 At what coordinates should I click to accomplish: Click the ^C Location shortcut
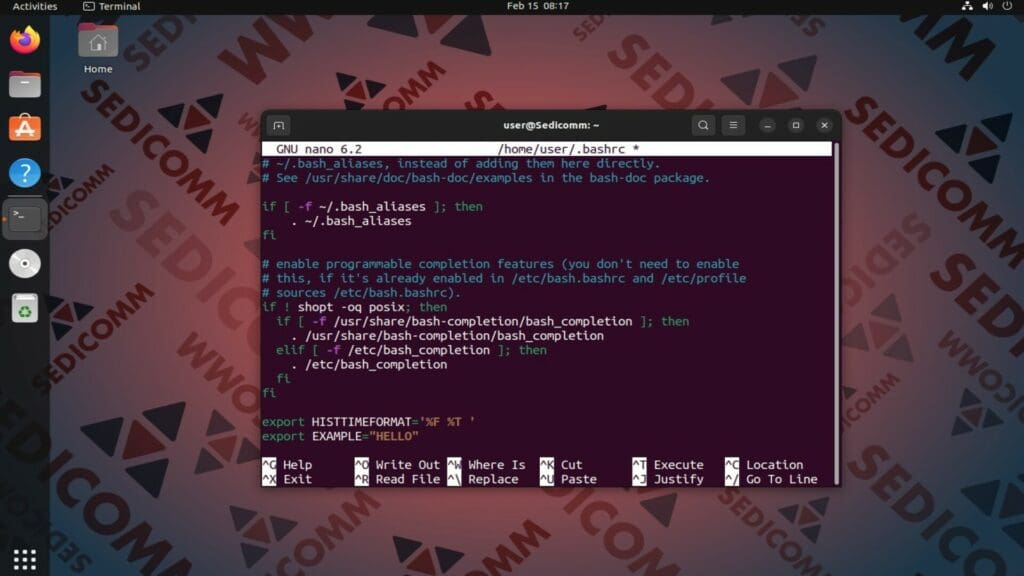(764, 465)
